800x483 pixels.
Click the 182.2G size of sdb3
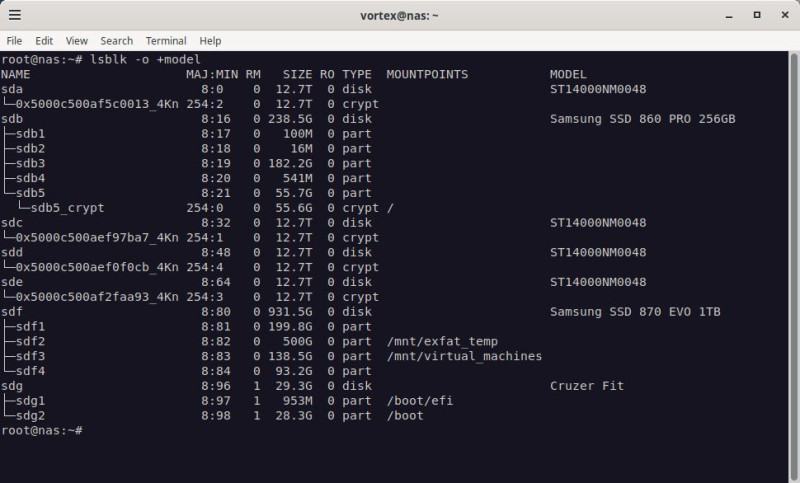tap(290, 163)
